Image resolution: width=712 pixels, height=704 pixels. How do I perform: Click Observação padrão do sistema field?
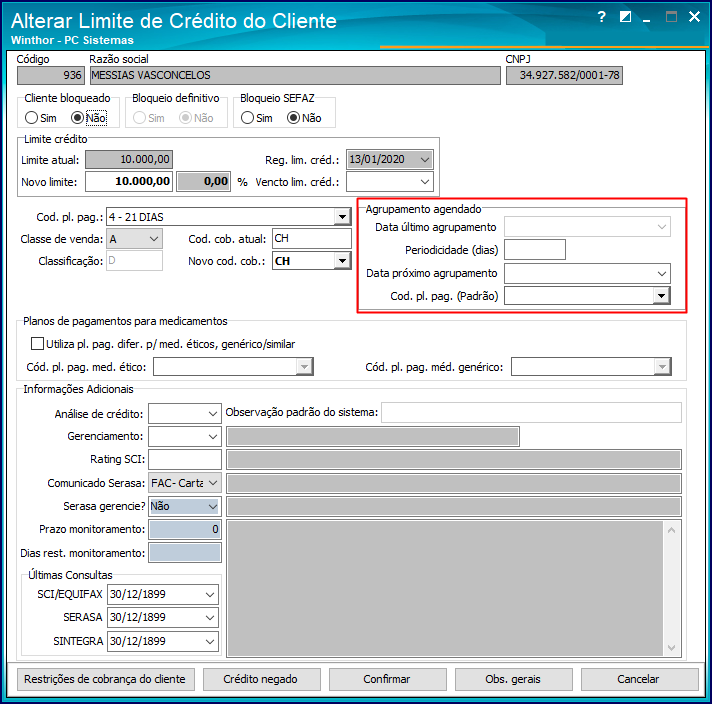531,412
